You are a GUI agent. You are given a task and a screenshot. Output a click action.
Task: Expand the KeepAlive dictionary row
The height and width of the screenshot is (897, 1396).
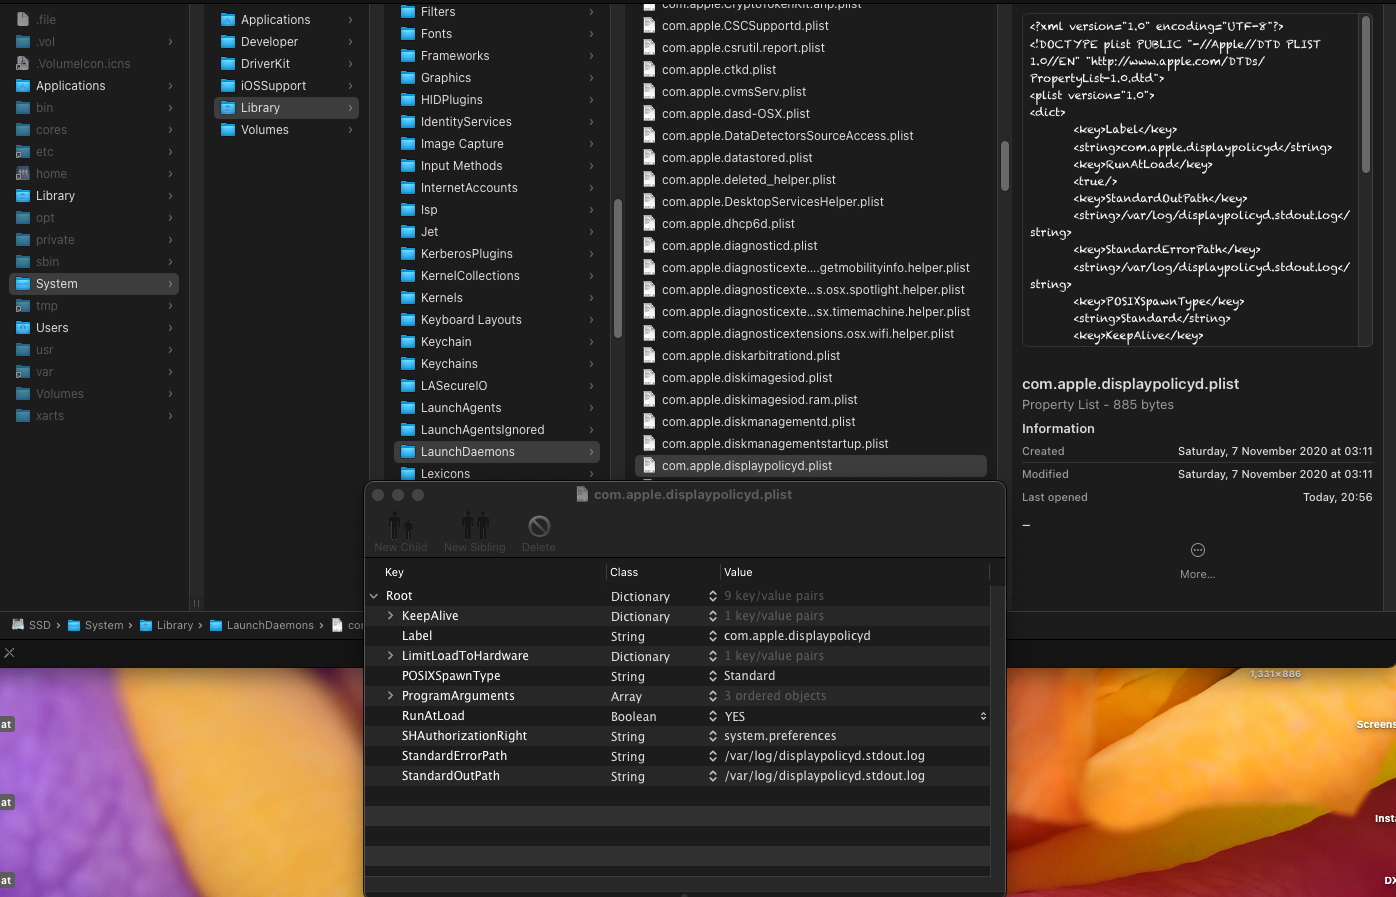(x=390, y=616)
